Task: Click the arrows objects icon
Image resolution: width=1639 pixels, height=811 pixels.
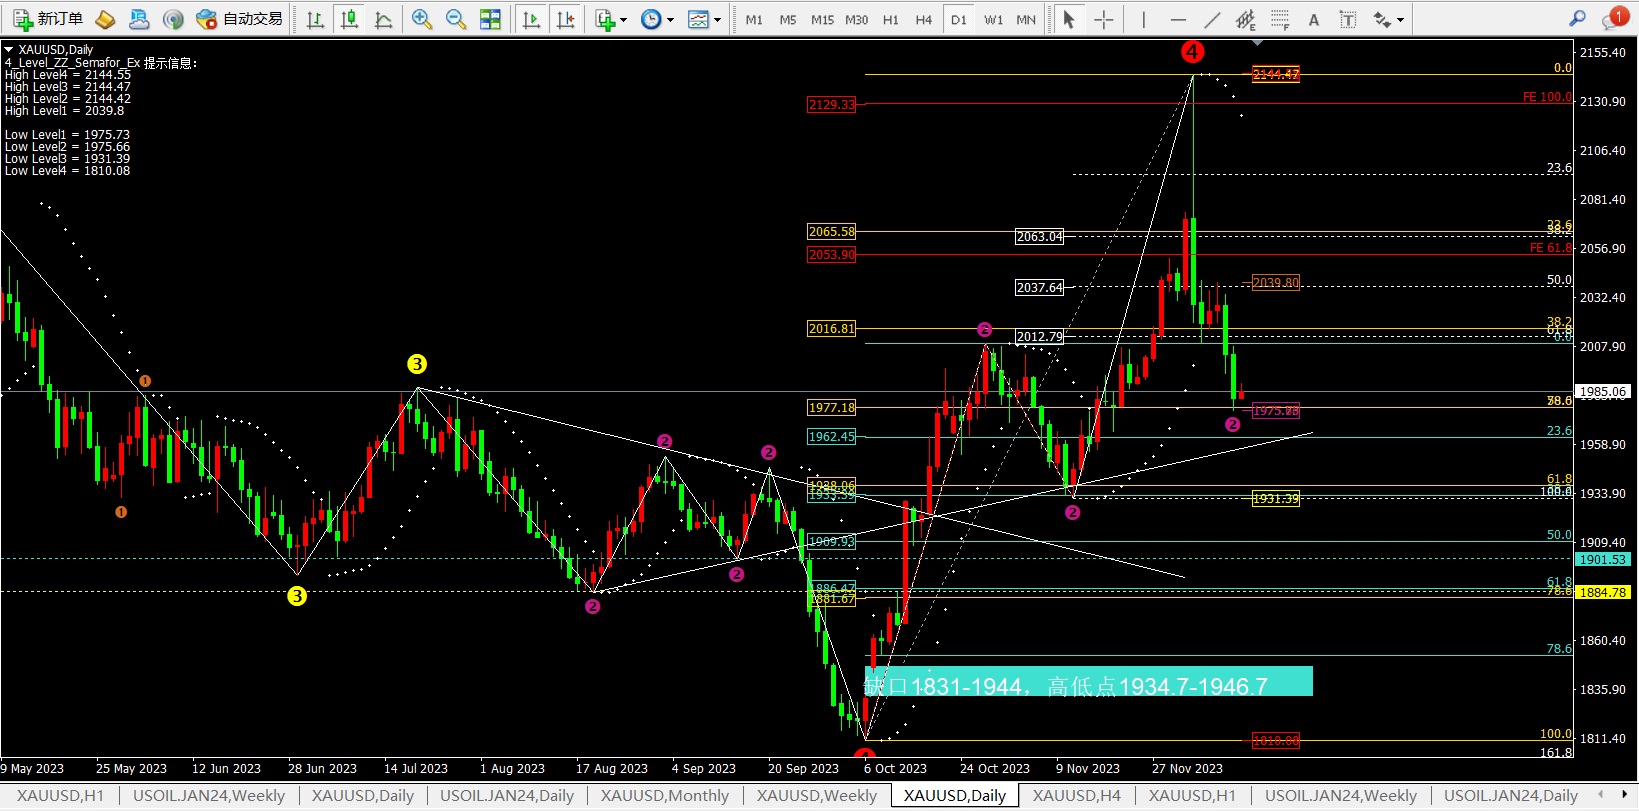Action: [1382, 19]
